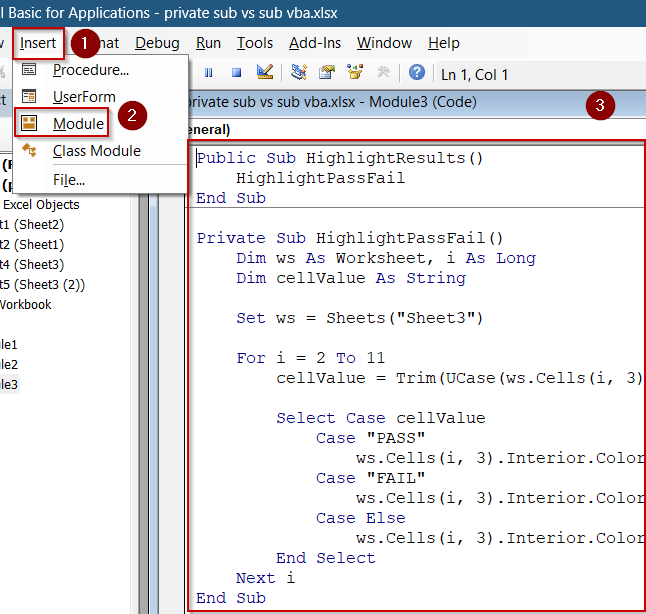This screenshot has height=614, width=646.
Task: Choose Procedure... from the Insert menu
Action: 90,70
